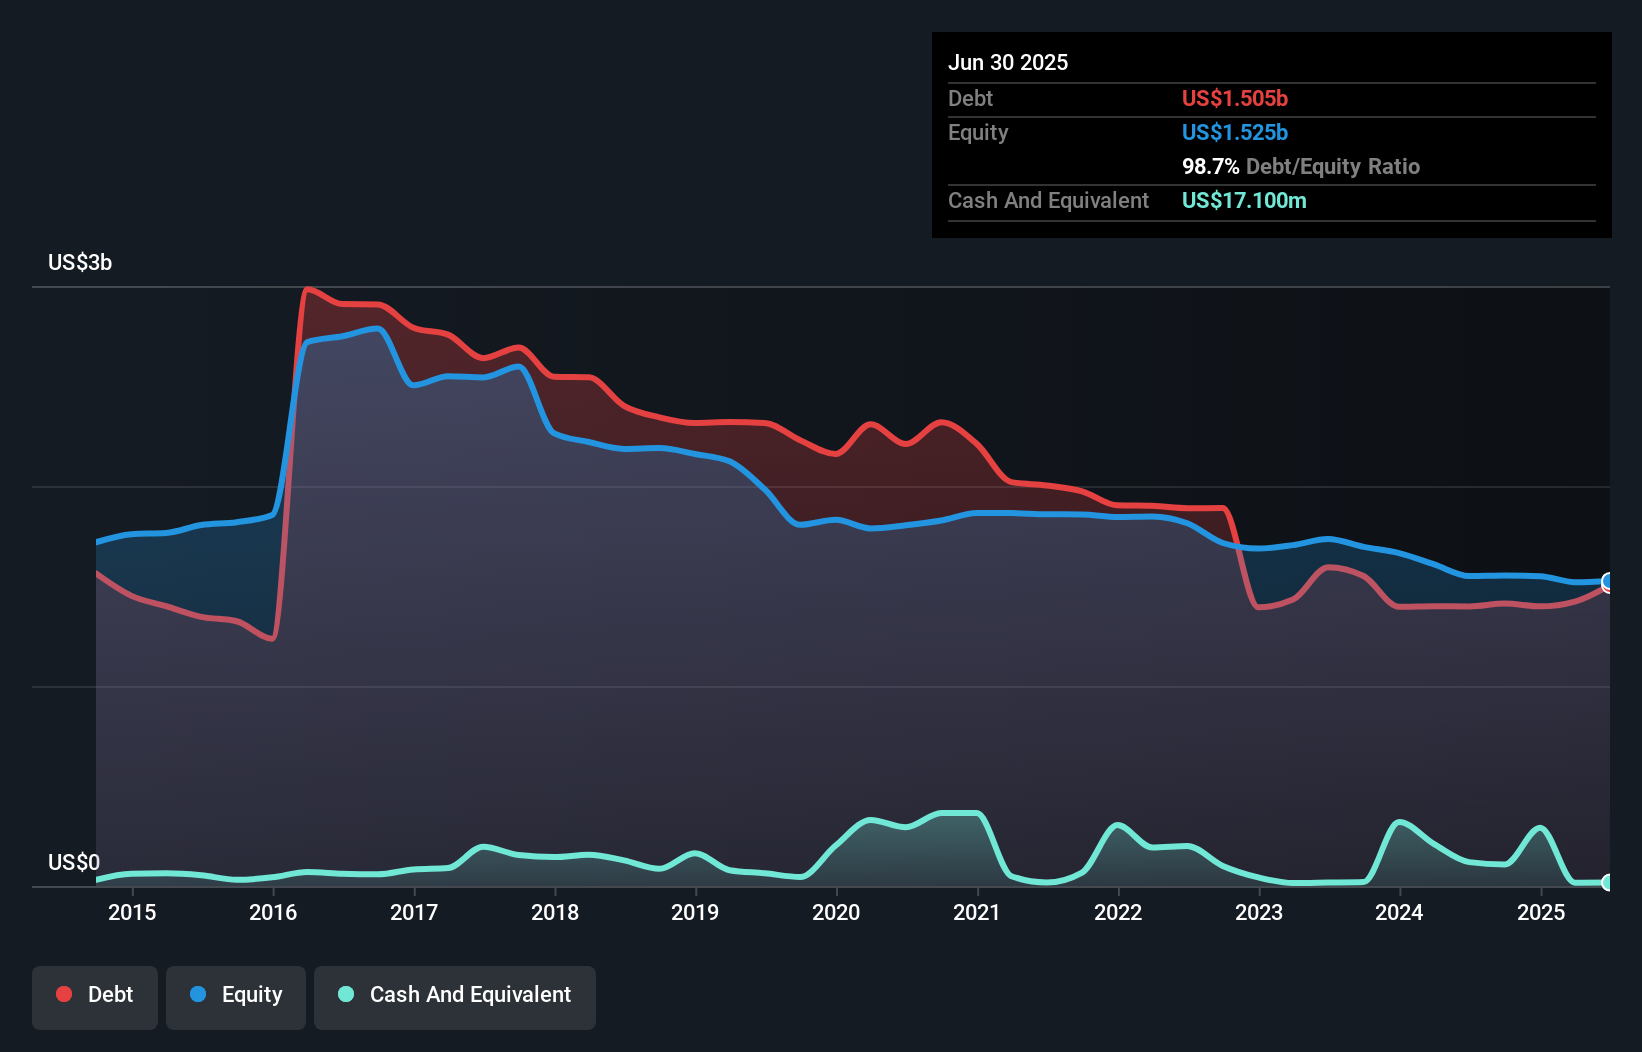This screenshot has width=1642, height=1052.
Task: Click the blue Equity legend dot
Action: coord(199,995)
